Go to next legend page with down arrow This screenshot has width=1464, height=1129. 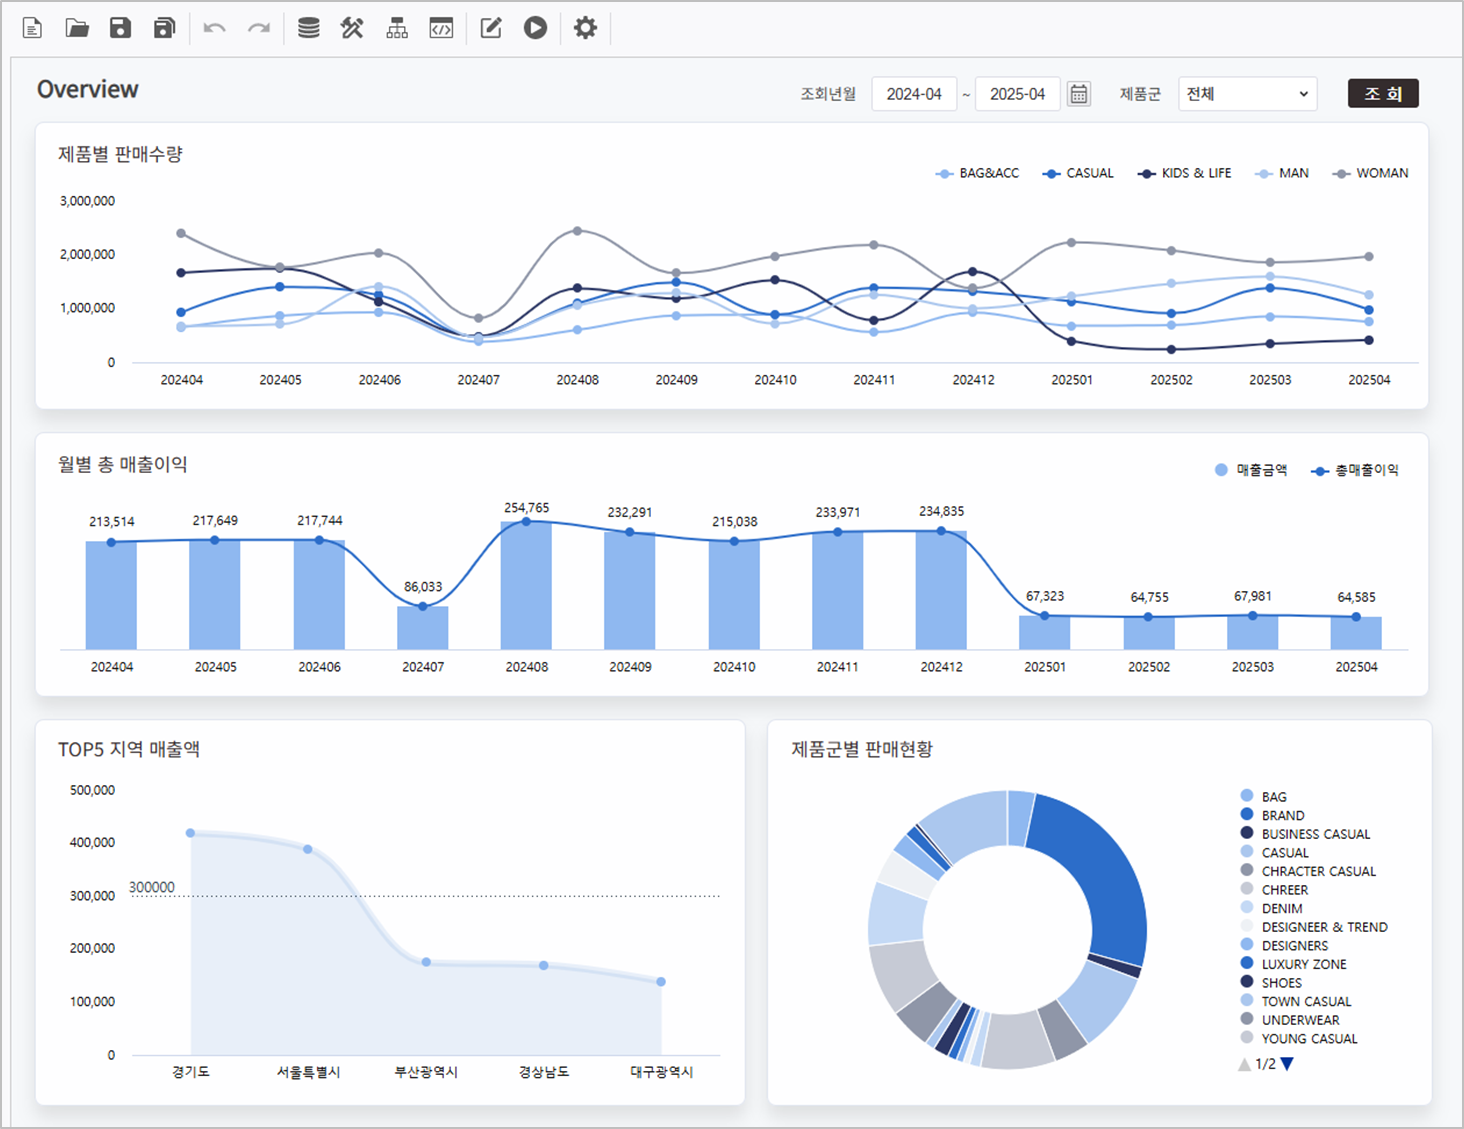pyautogui.click(x=1287, y=1064)
